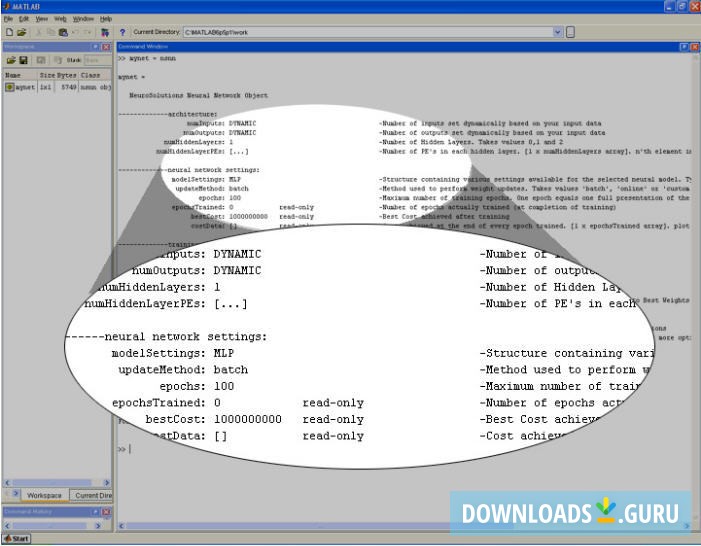Open the Web menu
Screen dimensions: 701x546
point(60,19)
